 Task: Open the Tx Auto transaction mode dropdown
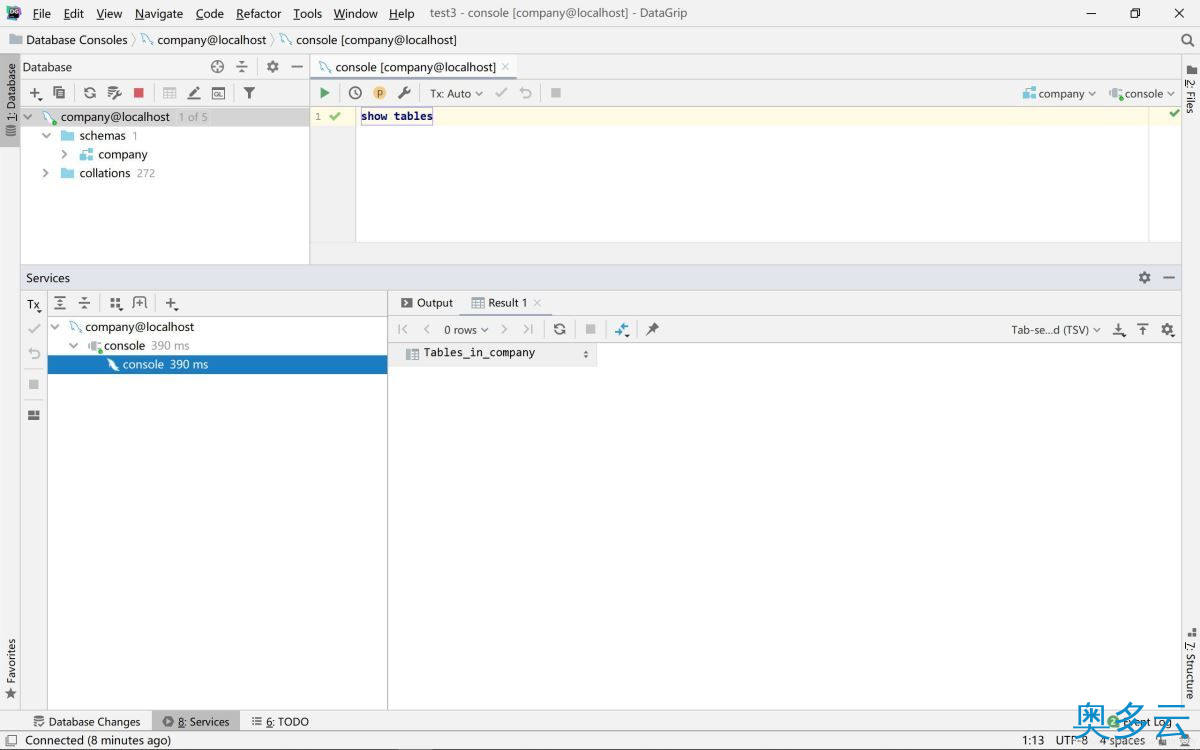click(457, 93)
